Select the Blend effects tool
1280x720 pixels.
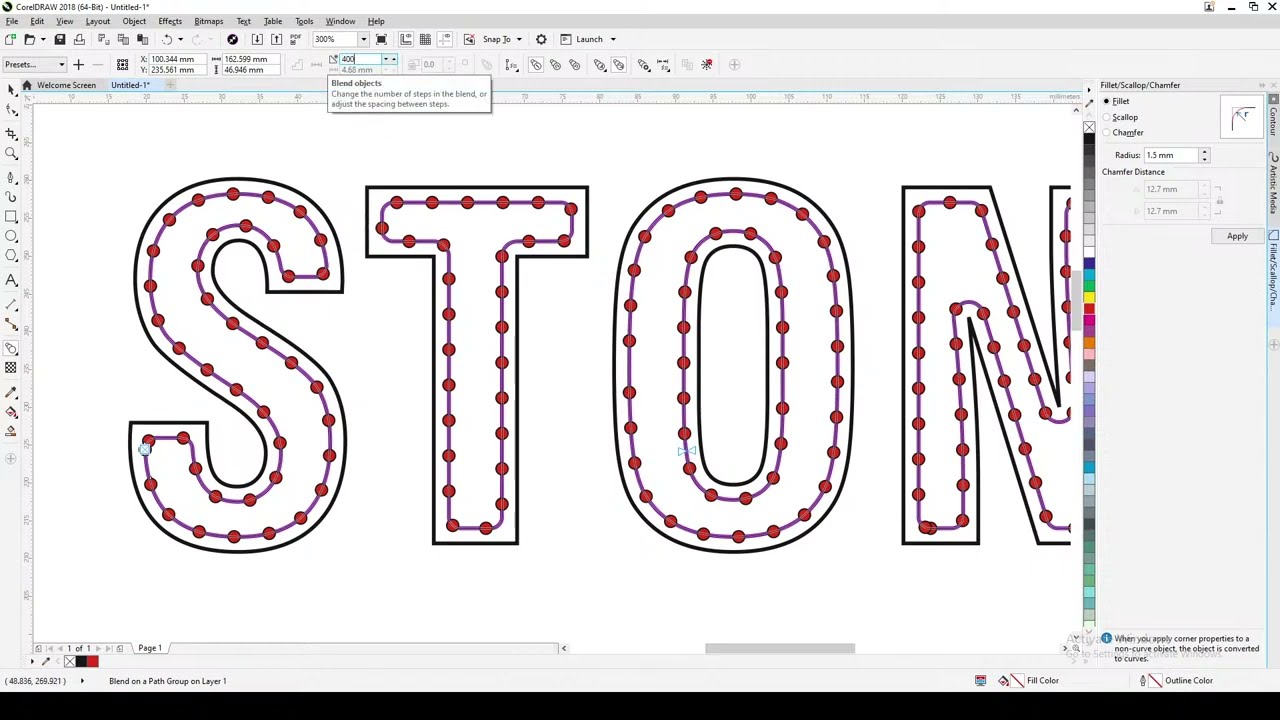(11, 348)
